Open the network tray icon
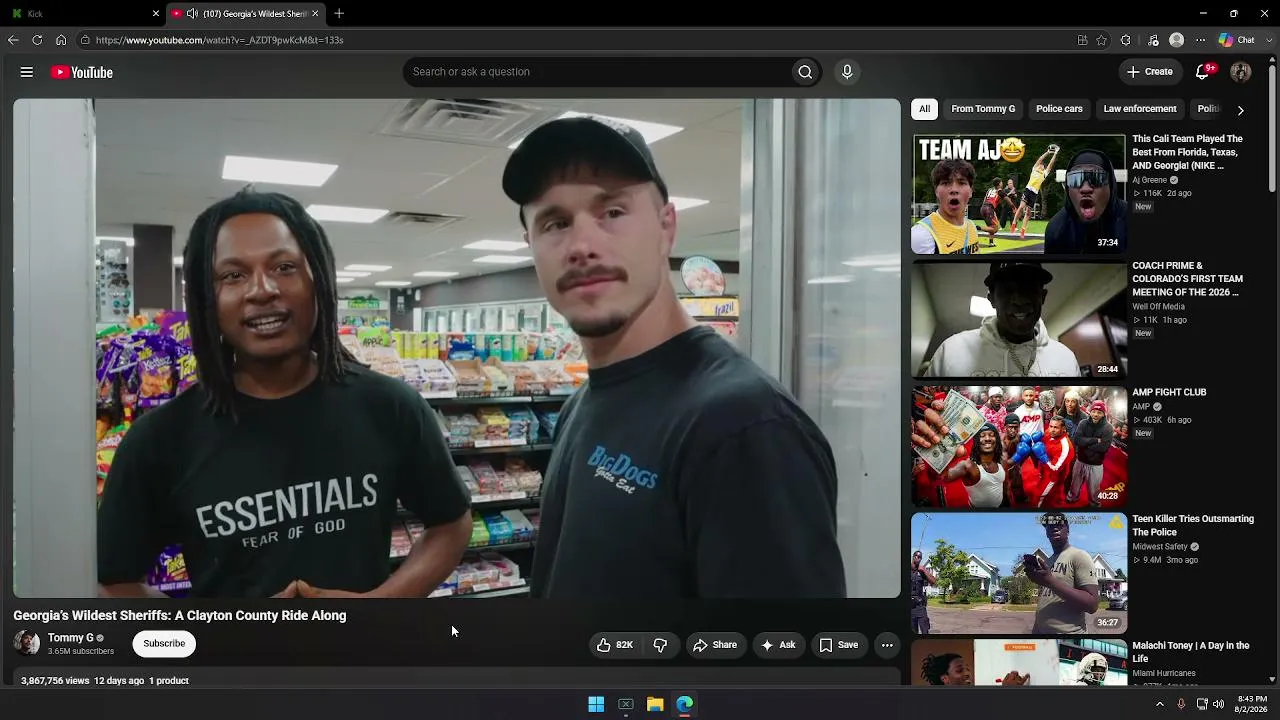1280x720 pixels. click(x=1201, y=704)
